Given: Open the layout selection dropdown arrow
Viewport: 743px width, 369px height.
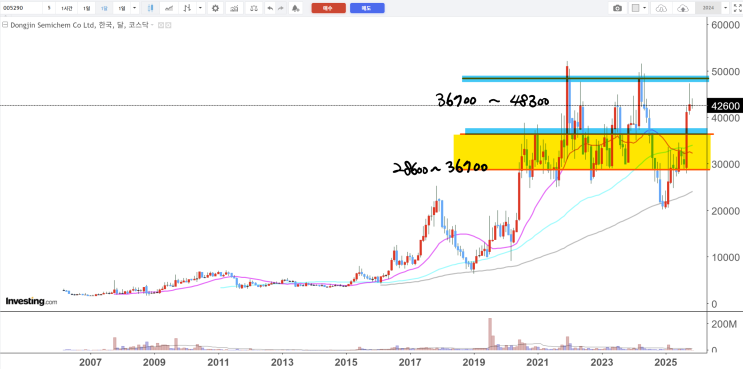Looking at the screenshot, I should point(644,8).
